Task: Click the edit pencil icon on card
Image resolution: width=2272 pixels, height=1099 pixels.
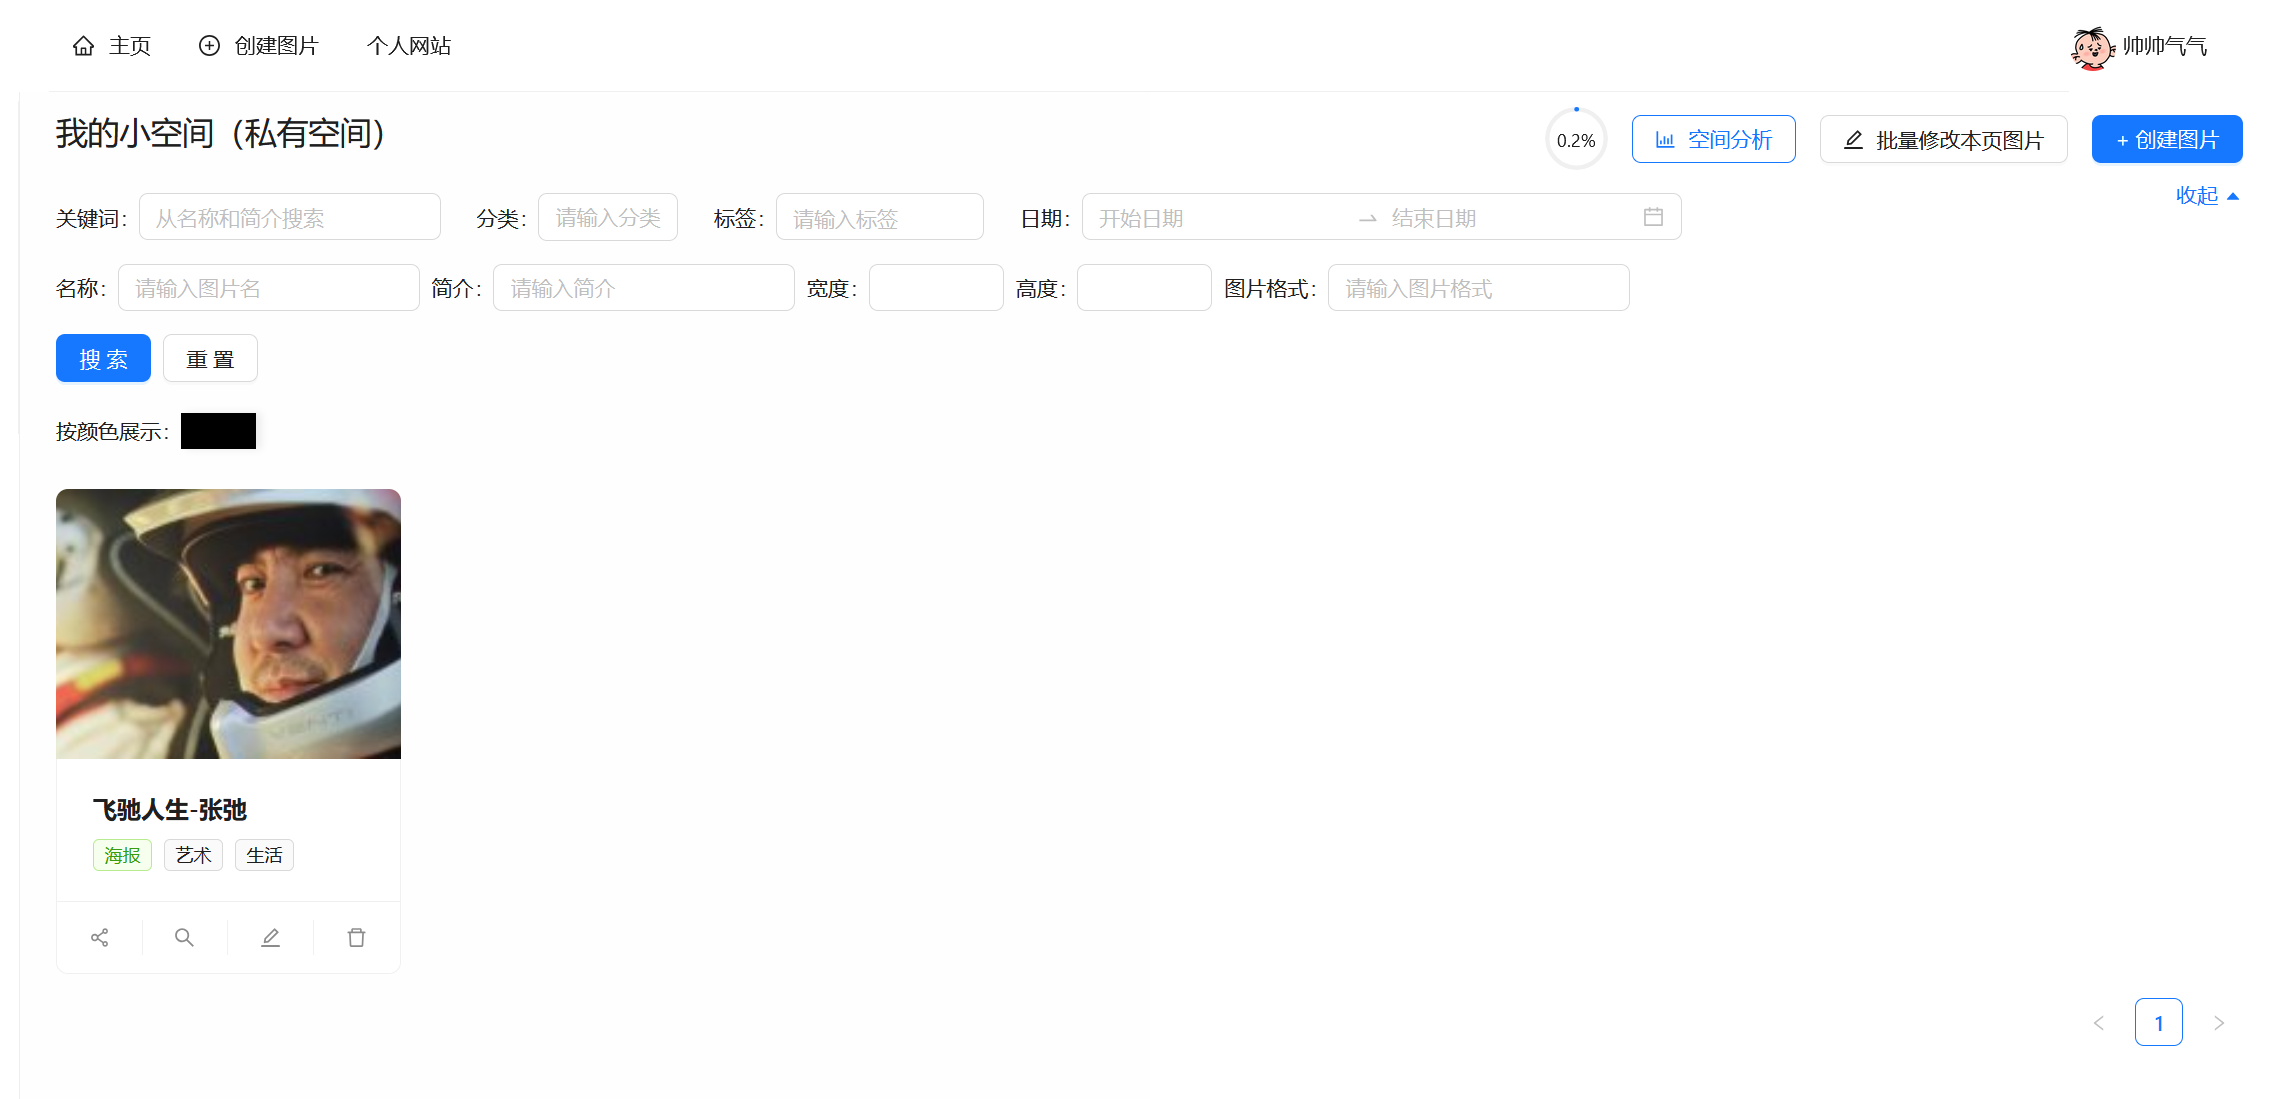Action: (270, 937)
